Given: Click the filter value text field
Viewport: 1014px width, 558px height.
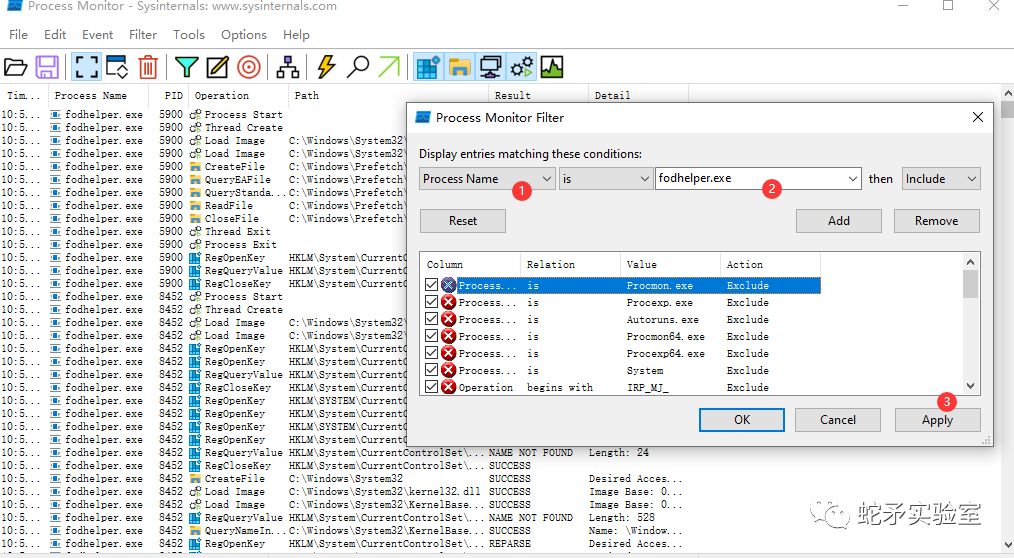Looking at the screenshot, I should coord(750,179).
